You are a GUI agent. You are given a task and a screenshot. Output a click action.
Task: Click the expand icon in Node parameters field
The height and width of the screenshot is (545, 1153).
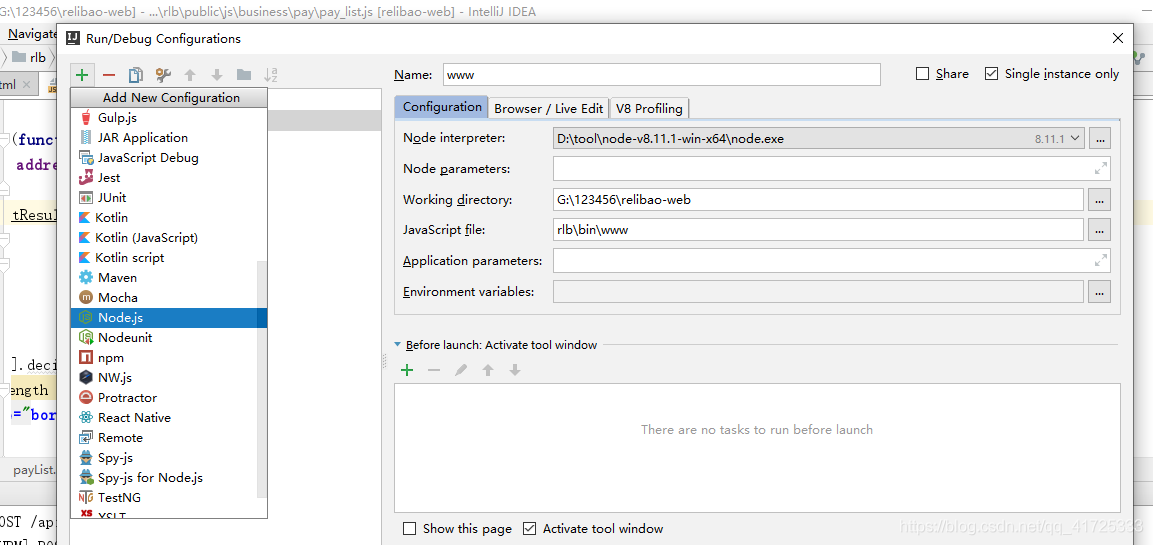pos(1100,169)
